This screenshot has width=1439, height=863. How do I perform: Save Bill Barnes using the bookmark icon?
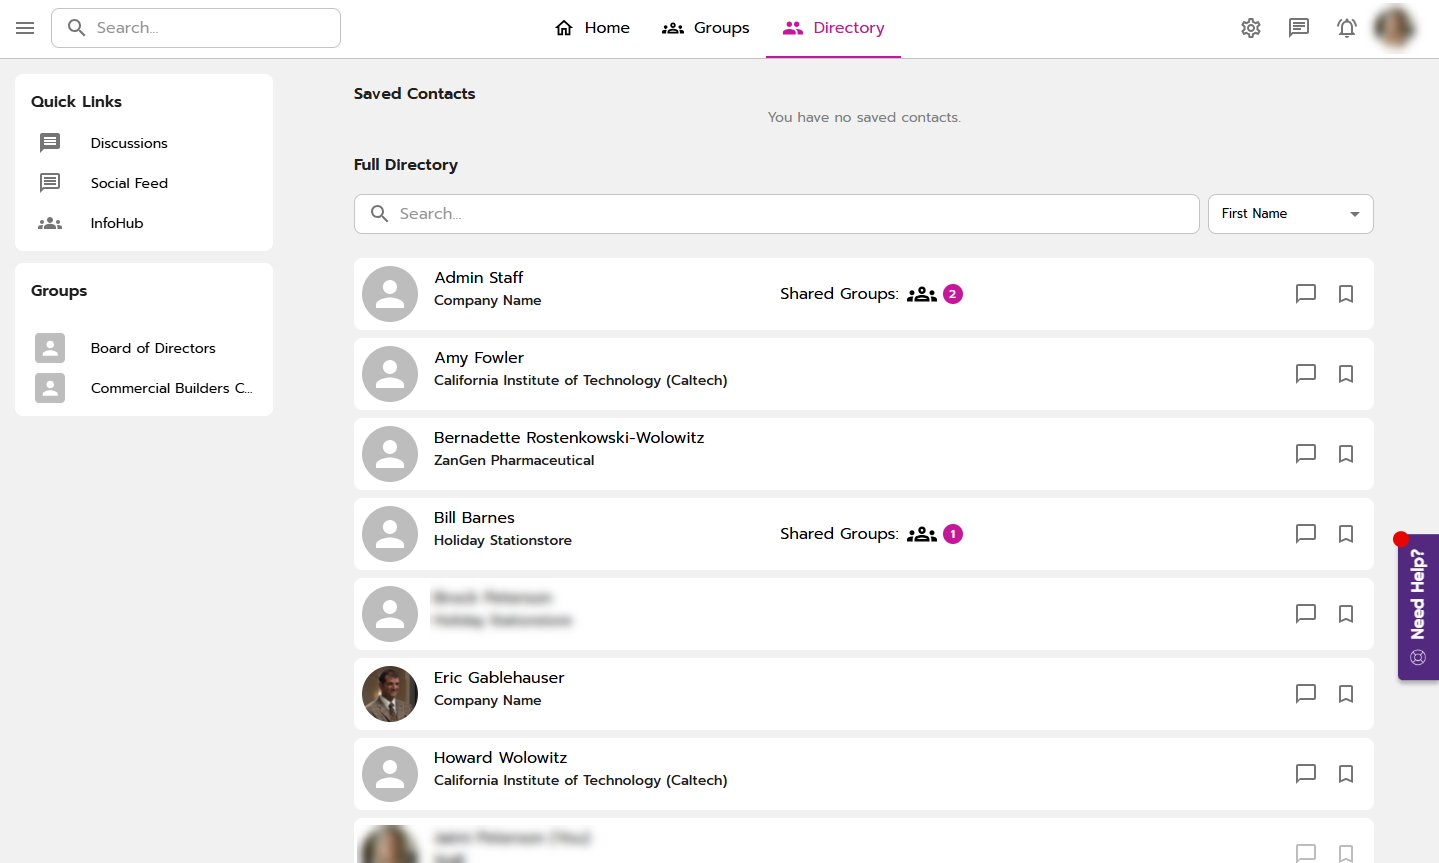(x=1346, y=534)
